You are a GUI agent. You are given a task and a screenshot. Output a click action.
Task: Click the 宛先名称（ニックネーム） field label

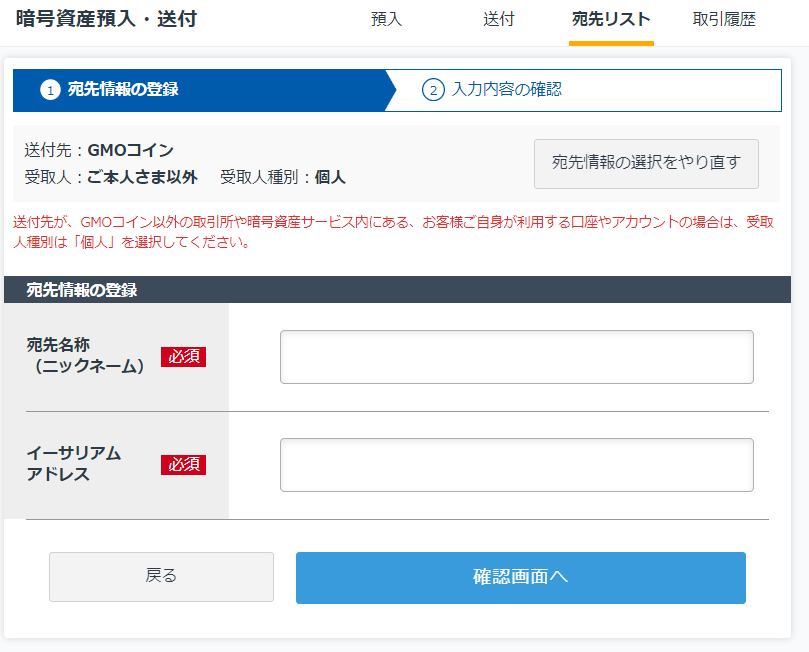tap(86, 356)
